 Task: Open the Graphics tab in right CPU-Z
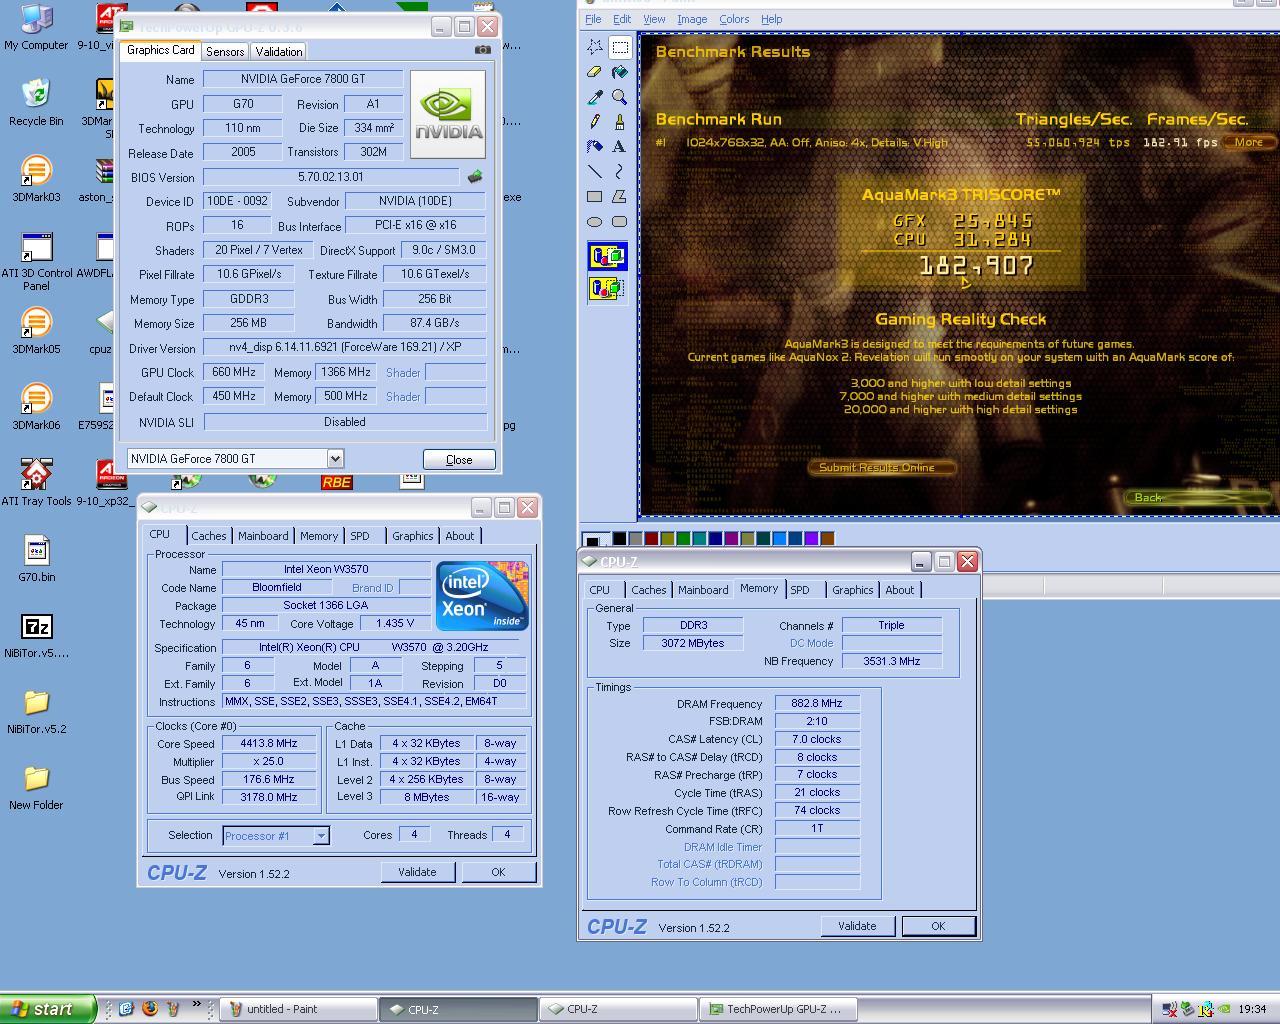(x=853, y=590)
